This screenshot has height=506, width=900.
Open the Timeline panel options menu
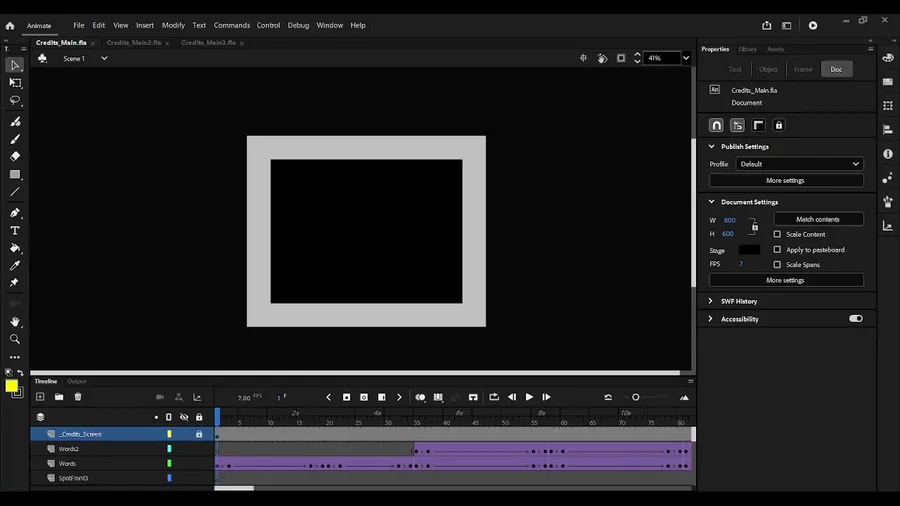[690, 381]
